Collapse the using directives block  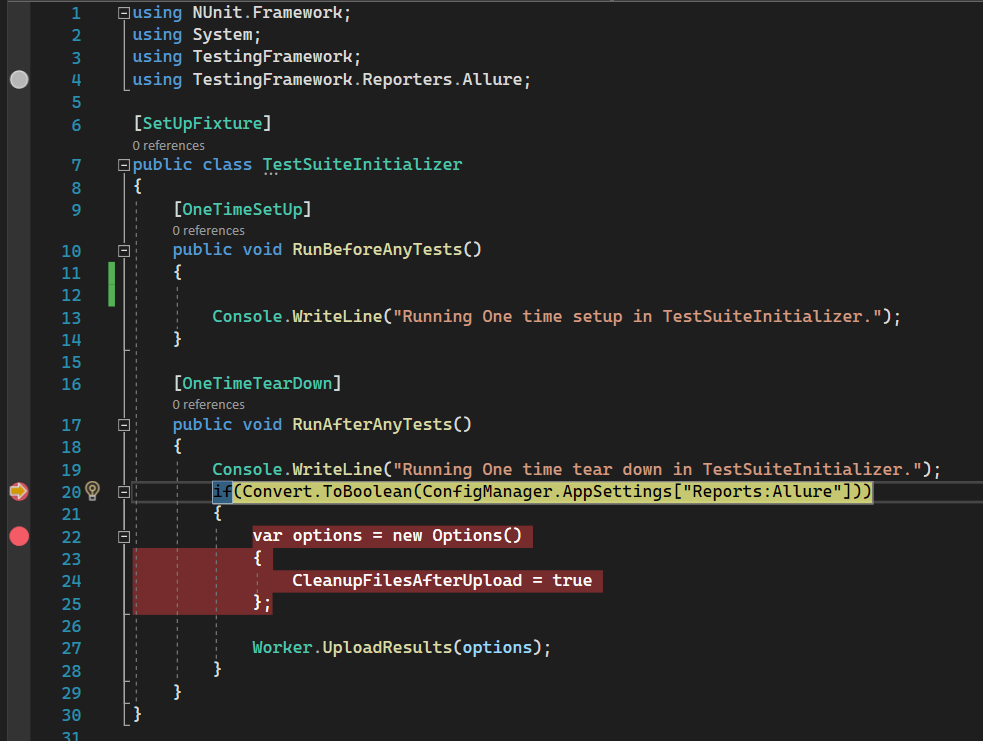coord(124,13)
